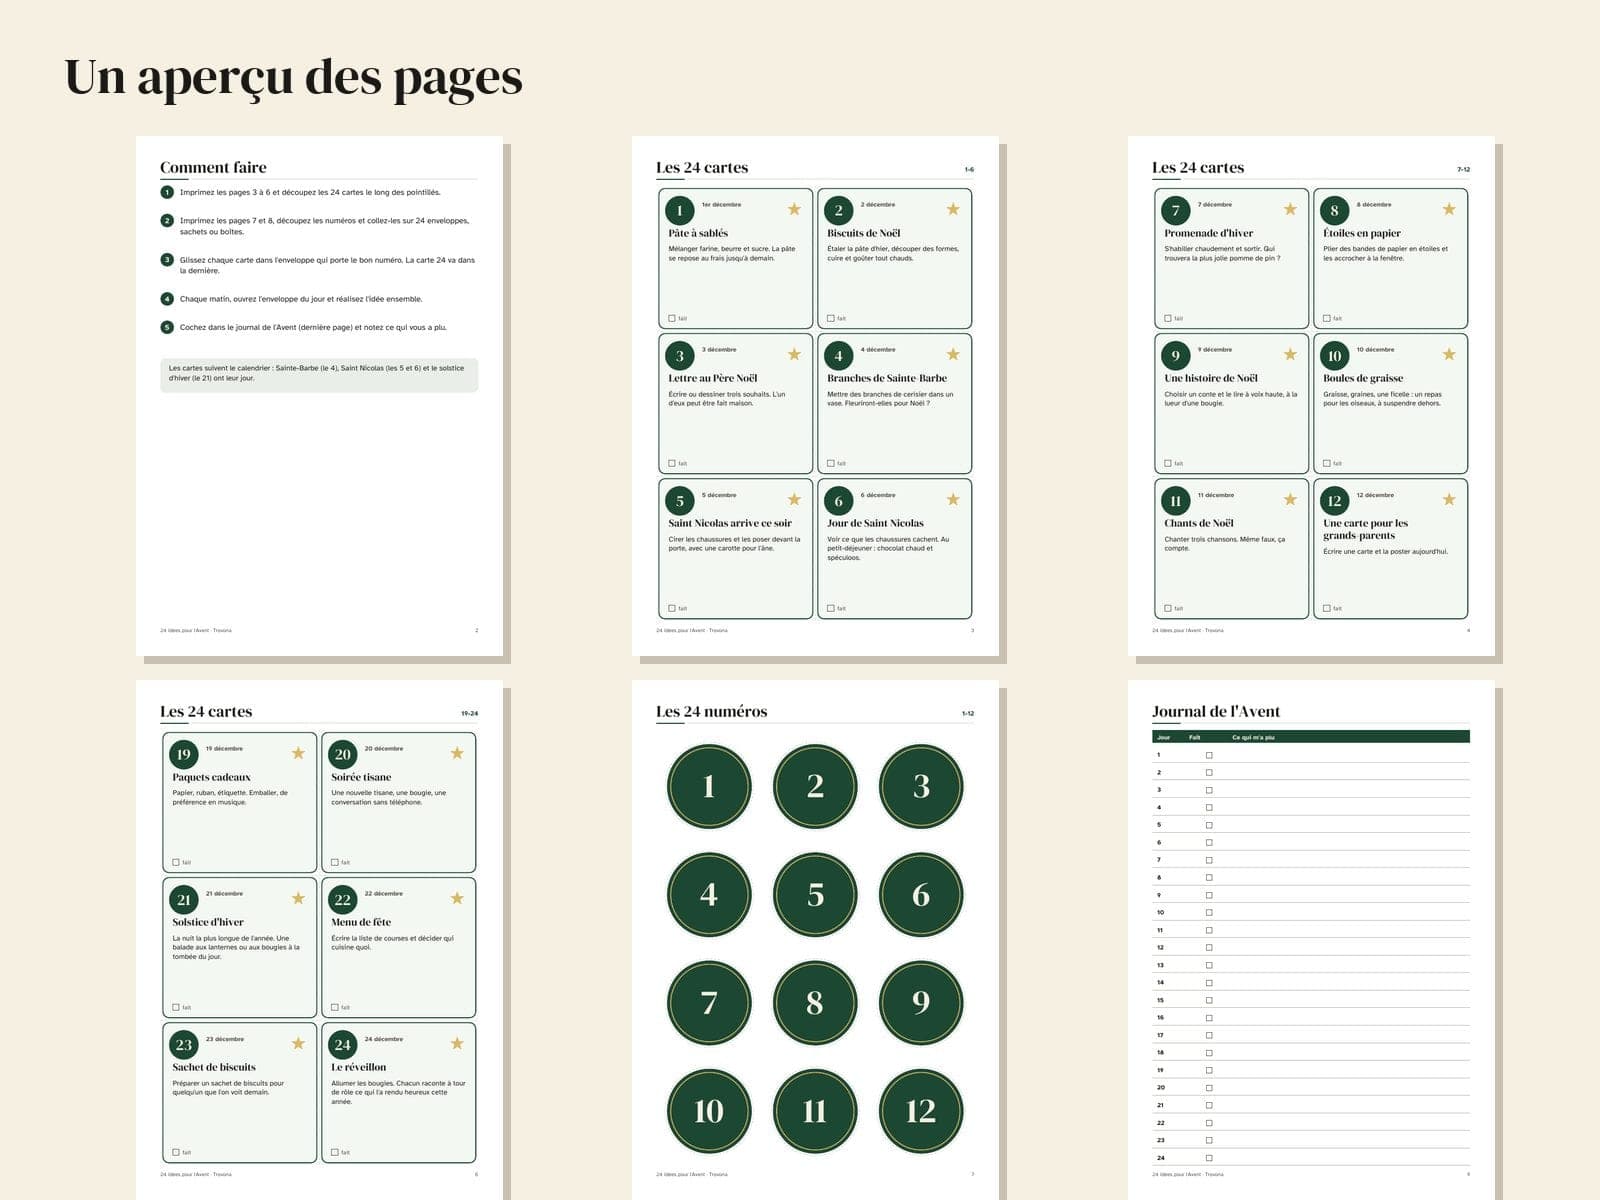This screenshot has width=1600, height=1200.
Task: Click the green 10 badge on Boules de graisse
Action: click(x=1335, y=355)
